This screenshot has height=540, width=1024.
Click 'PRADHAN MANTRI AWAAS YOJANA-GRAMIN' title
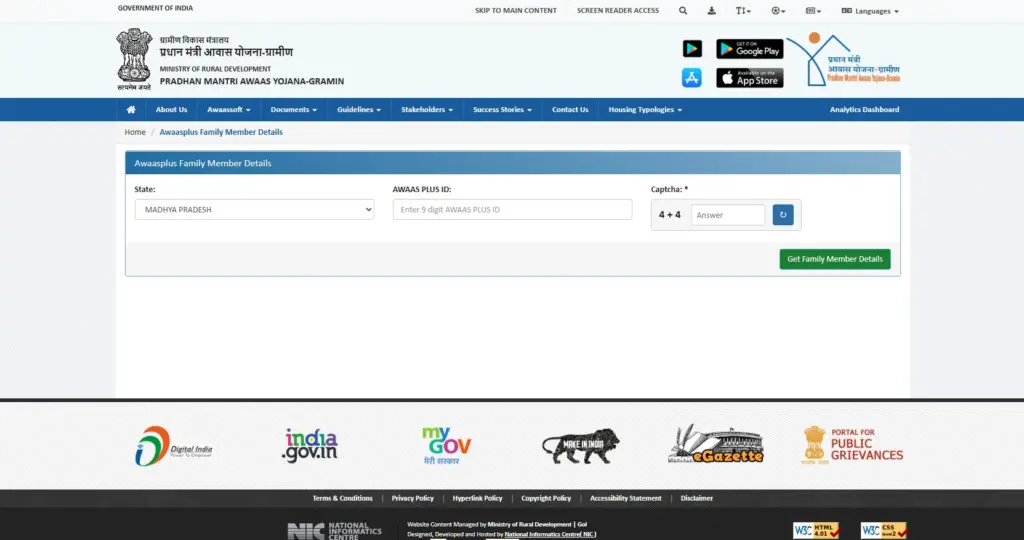(x=251, y=82)
